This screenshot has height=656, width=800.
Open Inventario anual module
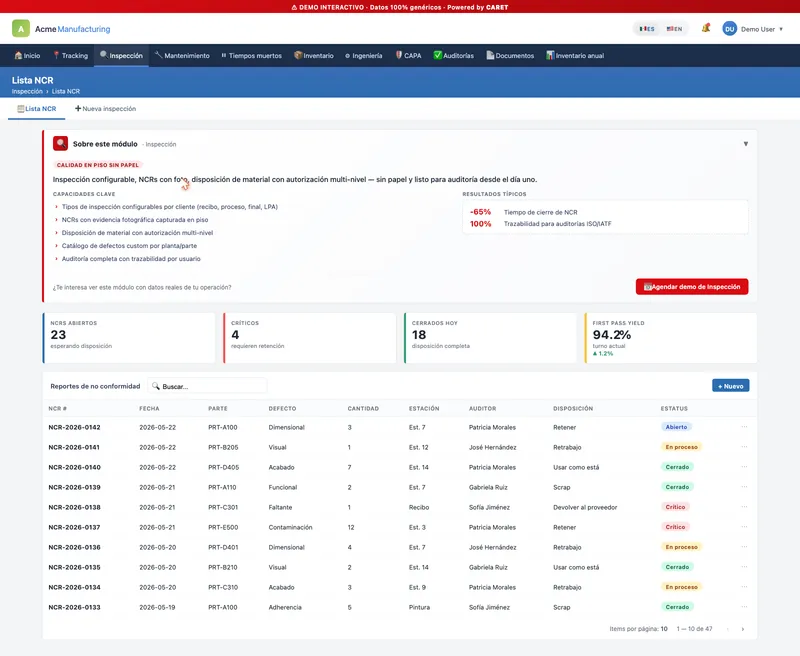(575, 56)
